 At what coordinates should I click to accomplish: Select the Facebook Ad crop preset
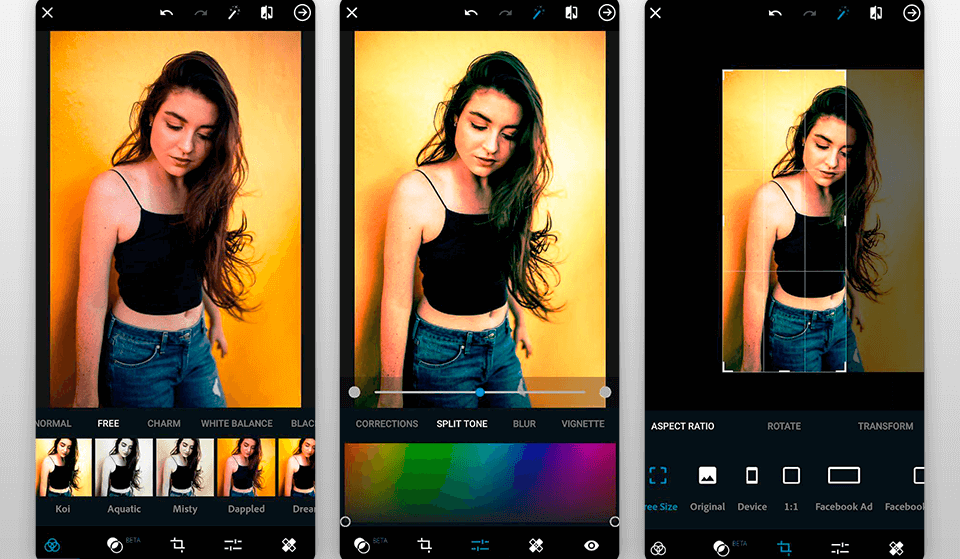[x=843, y=476]
